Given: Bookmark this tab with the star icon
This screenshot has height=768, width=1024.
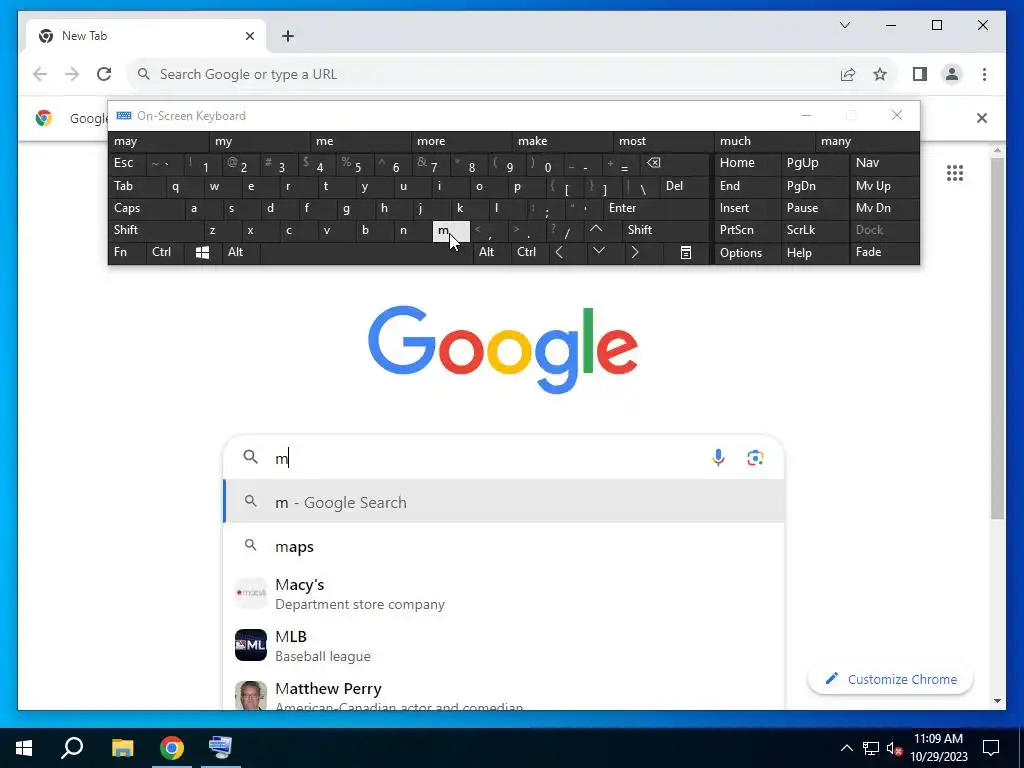Looking at the screenshot, I should (880, 74).
